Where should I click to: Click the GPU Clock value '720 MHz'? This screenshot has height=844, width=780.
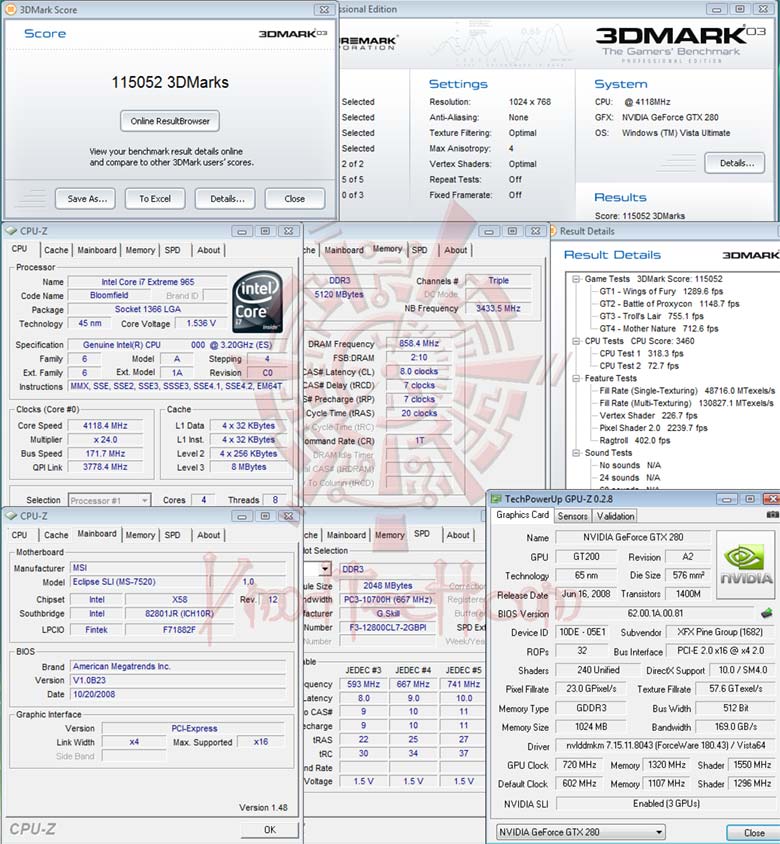(x=579, y=765)
